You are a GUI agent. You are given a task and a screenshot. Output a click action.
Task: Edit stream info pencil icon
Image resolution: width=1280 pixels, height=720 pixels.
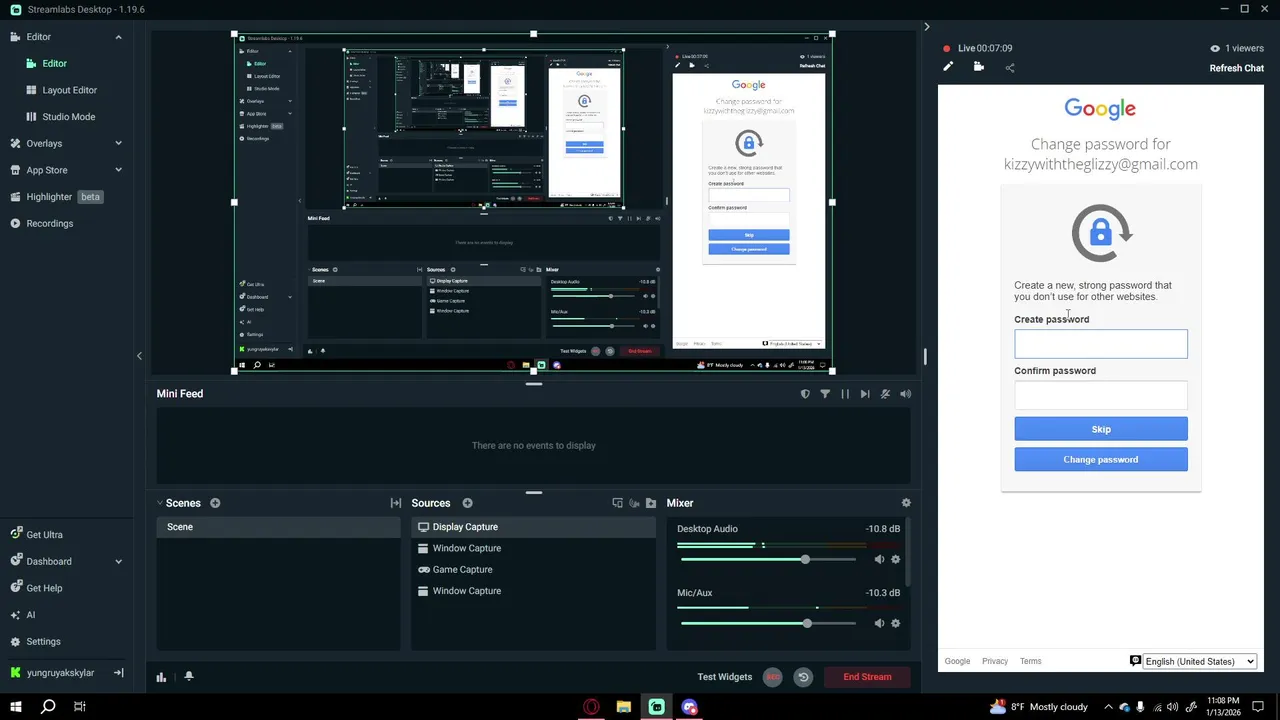[x=948, y=67]
